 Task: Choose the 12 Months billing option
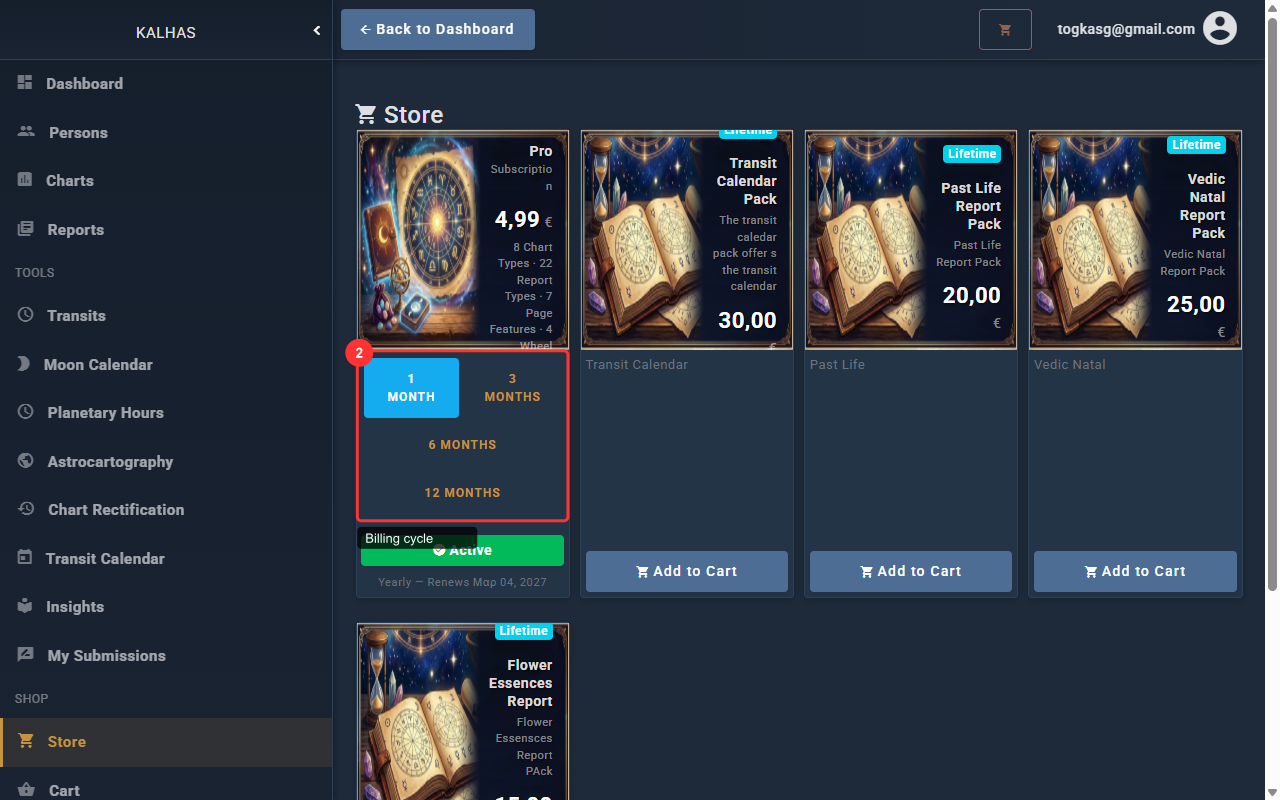tap(462, 493)
